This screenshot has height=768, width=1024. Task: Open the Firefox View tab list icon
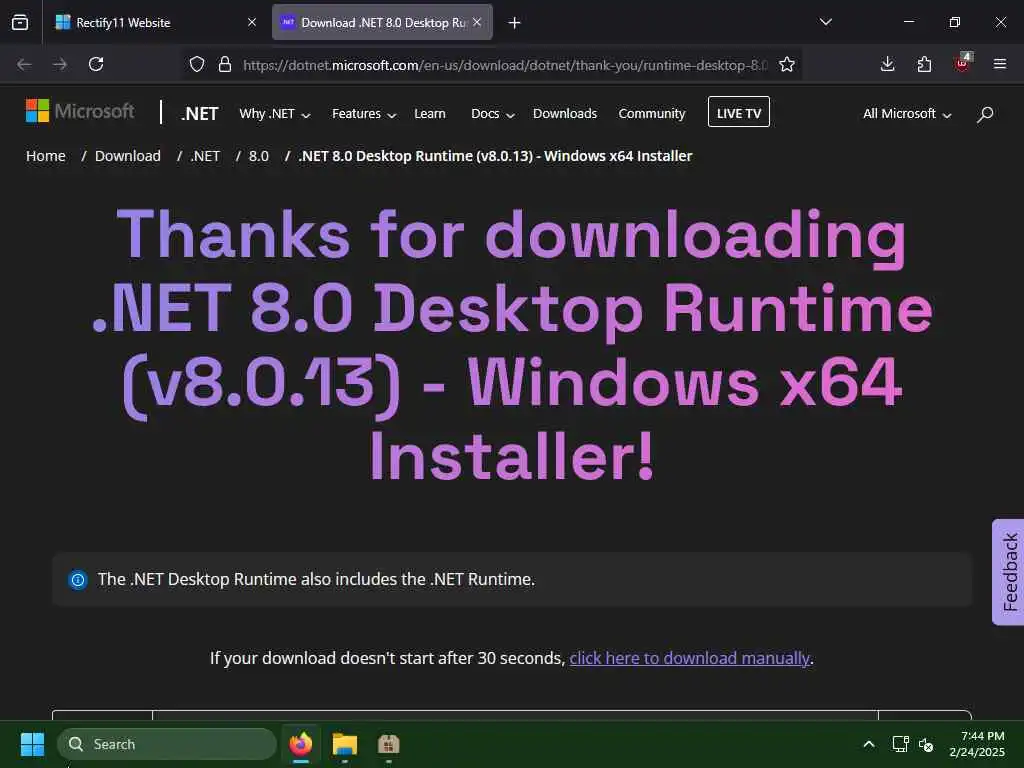(20, 22)
